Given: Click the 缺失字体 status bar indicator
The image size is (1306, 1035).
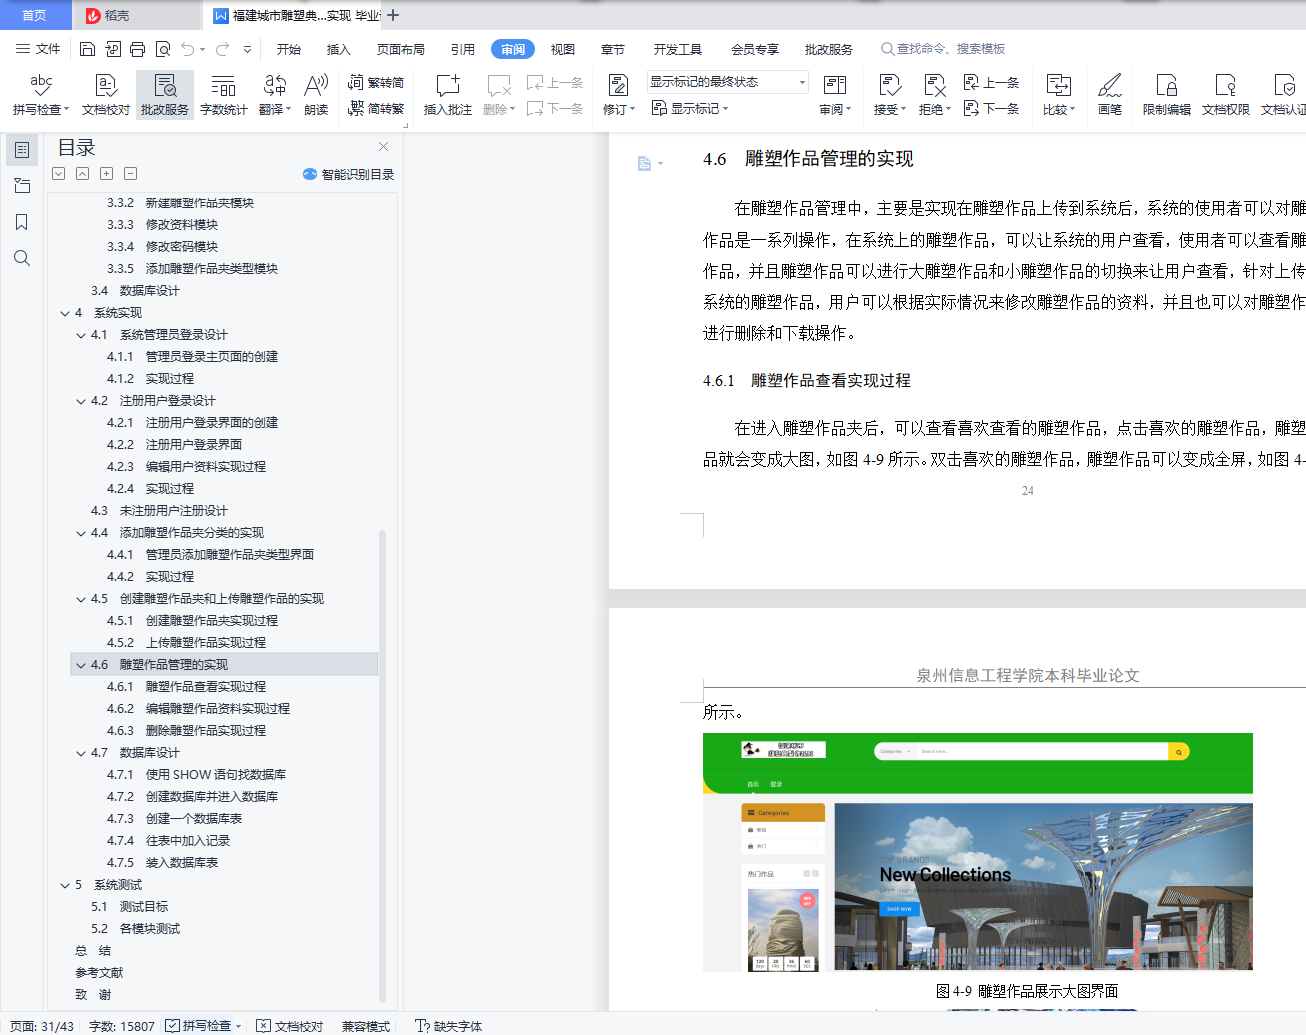Looking at the screenshot, I should [x=448, y=1026].
